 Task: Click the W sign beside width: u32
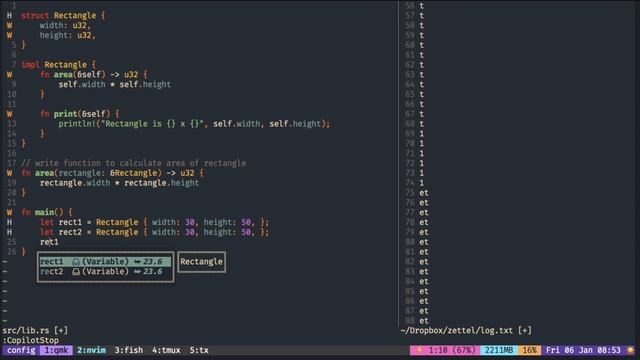click(x=9, y=25)
